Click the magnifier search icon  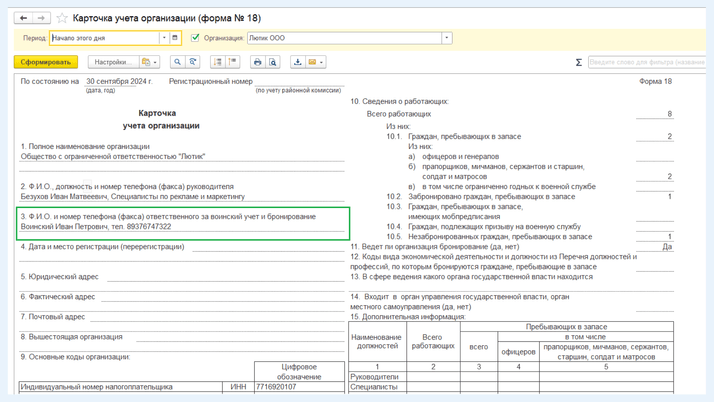click(177, 62)
